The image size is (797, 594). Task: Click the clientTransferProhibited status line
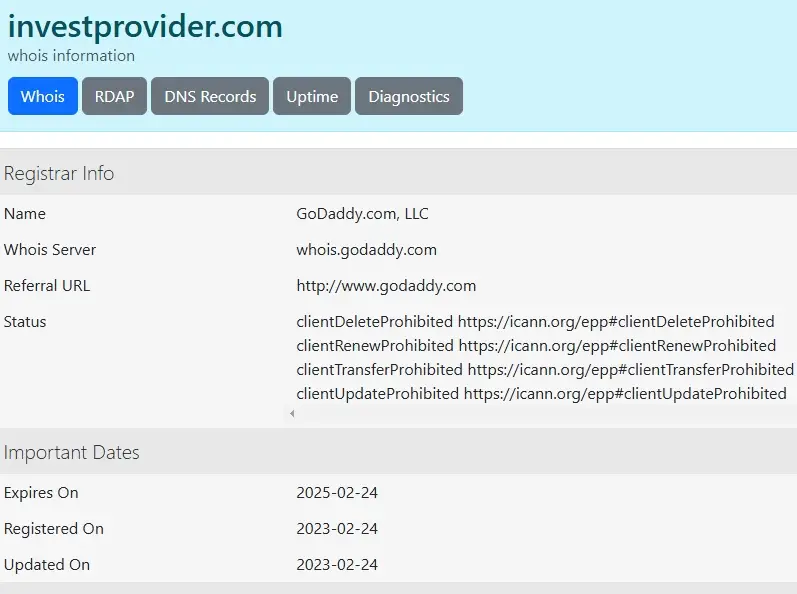tap(544, 369)
